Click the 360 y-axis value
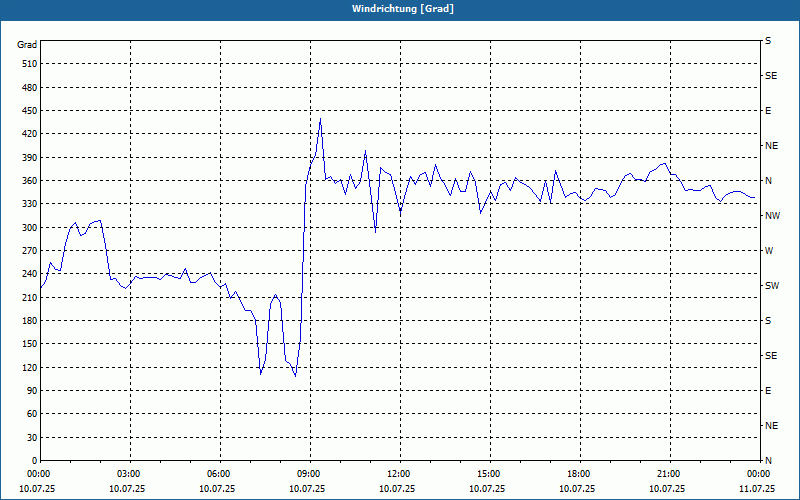The image size is (800, 500). click(x=30, y=181)
